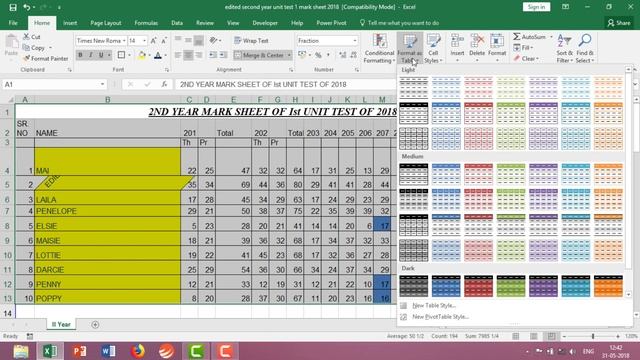Open Cell Styles gallery
Image resolution: width=640 pixels, height=360 pixels.
coord(433,41)
